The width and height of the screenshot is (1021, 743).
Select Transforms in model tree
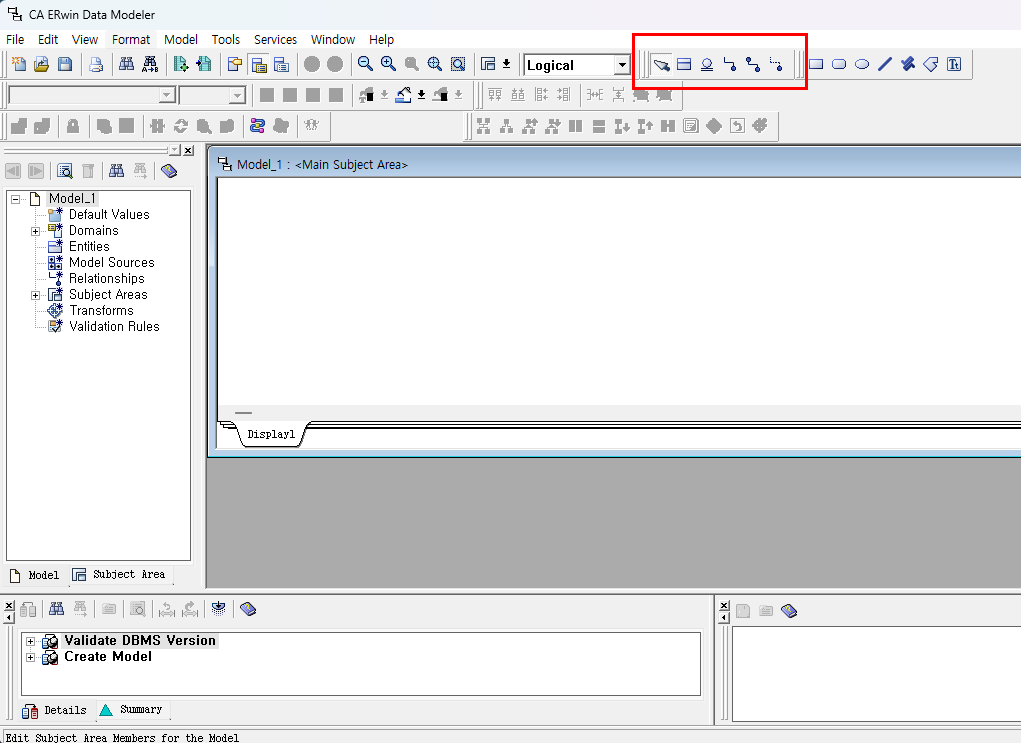101,311
